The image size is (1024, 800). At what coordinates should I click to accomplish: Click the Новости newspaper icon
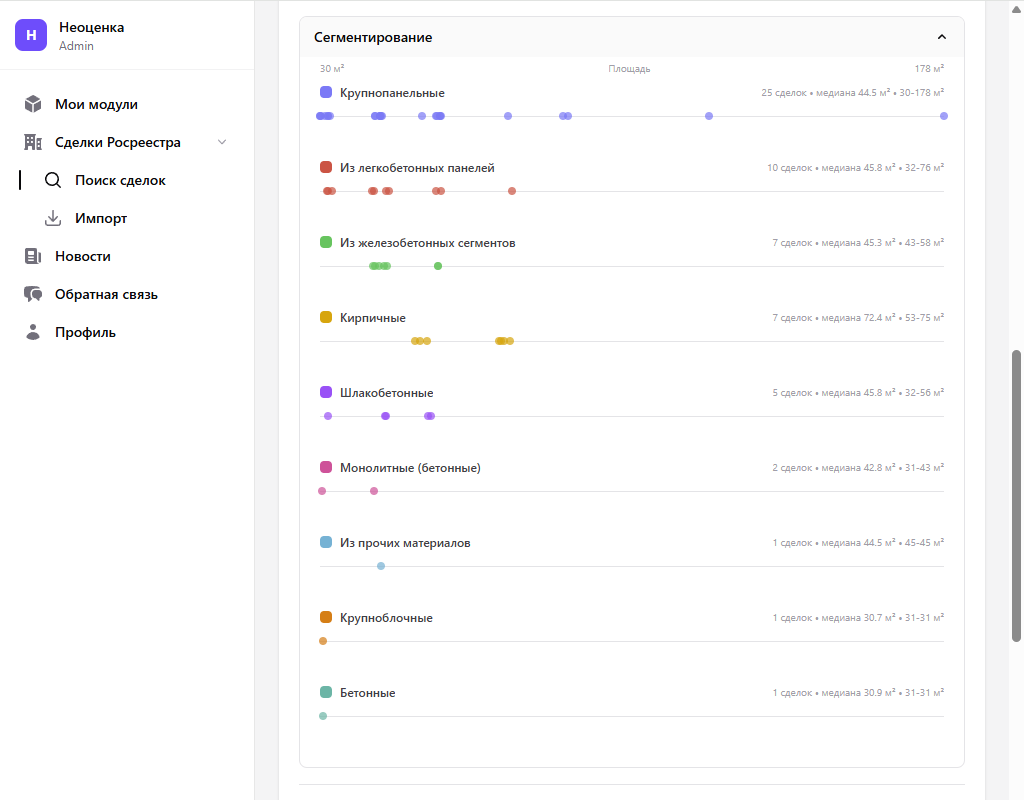pyautogui.click(x=33, y=256)
